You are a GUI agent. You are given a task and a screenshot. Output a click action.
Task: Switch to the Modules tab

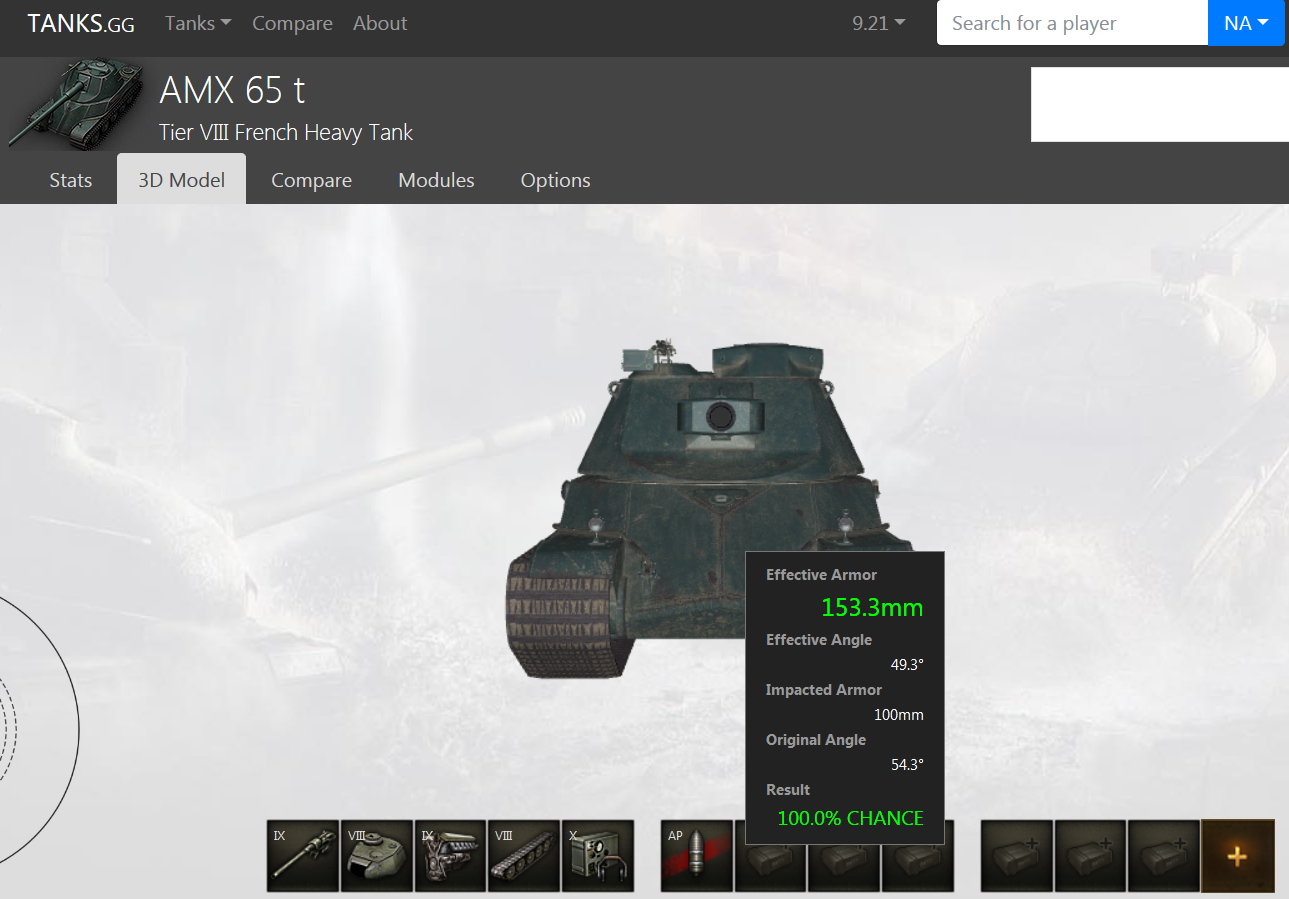pyautogui.click(x=436, y=180)
